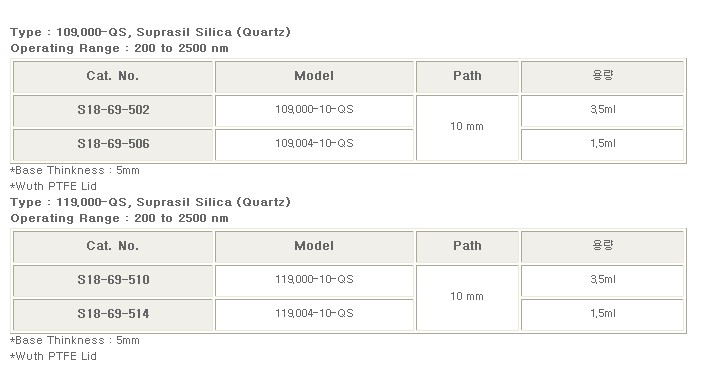The image size is (708, 391).
Task: Click the last Wuth PTFE Lid note
Action: pyautogui.click(x=53, y=356)
